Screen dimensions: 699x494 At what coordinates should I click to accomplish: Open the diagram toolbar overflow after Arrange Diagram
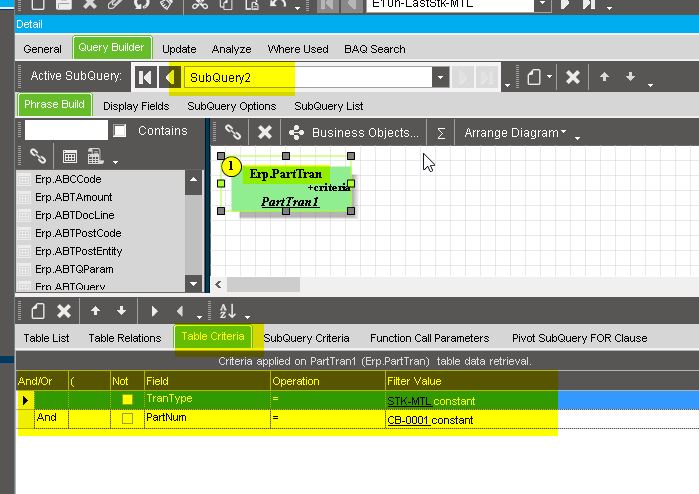pos(577,138)
